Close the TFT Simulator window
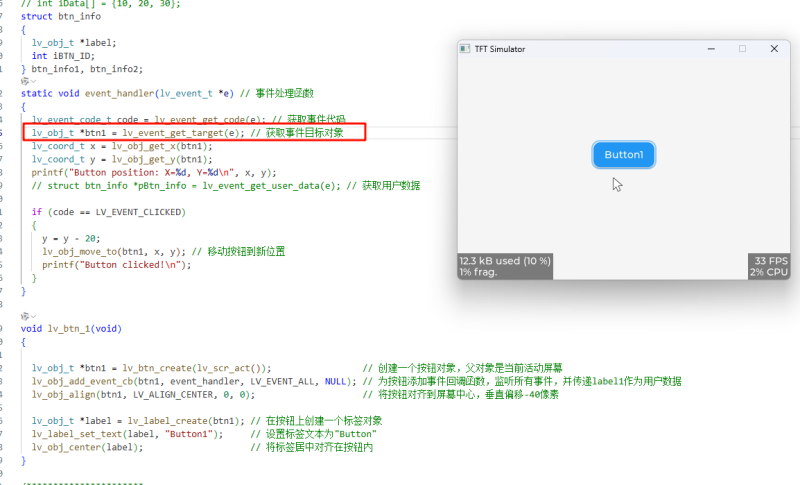This screenshot has height=485, width=800. click(774, 48)
